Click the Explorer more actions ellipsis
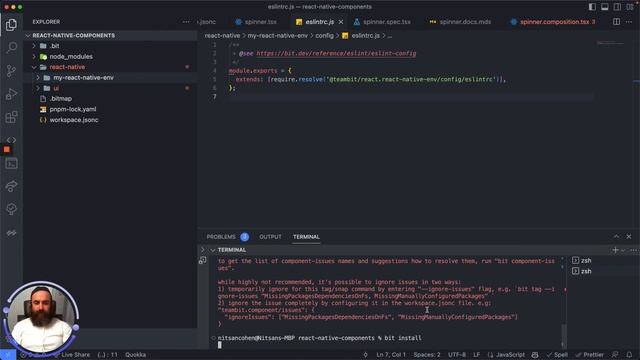 coord(186,22)
